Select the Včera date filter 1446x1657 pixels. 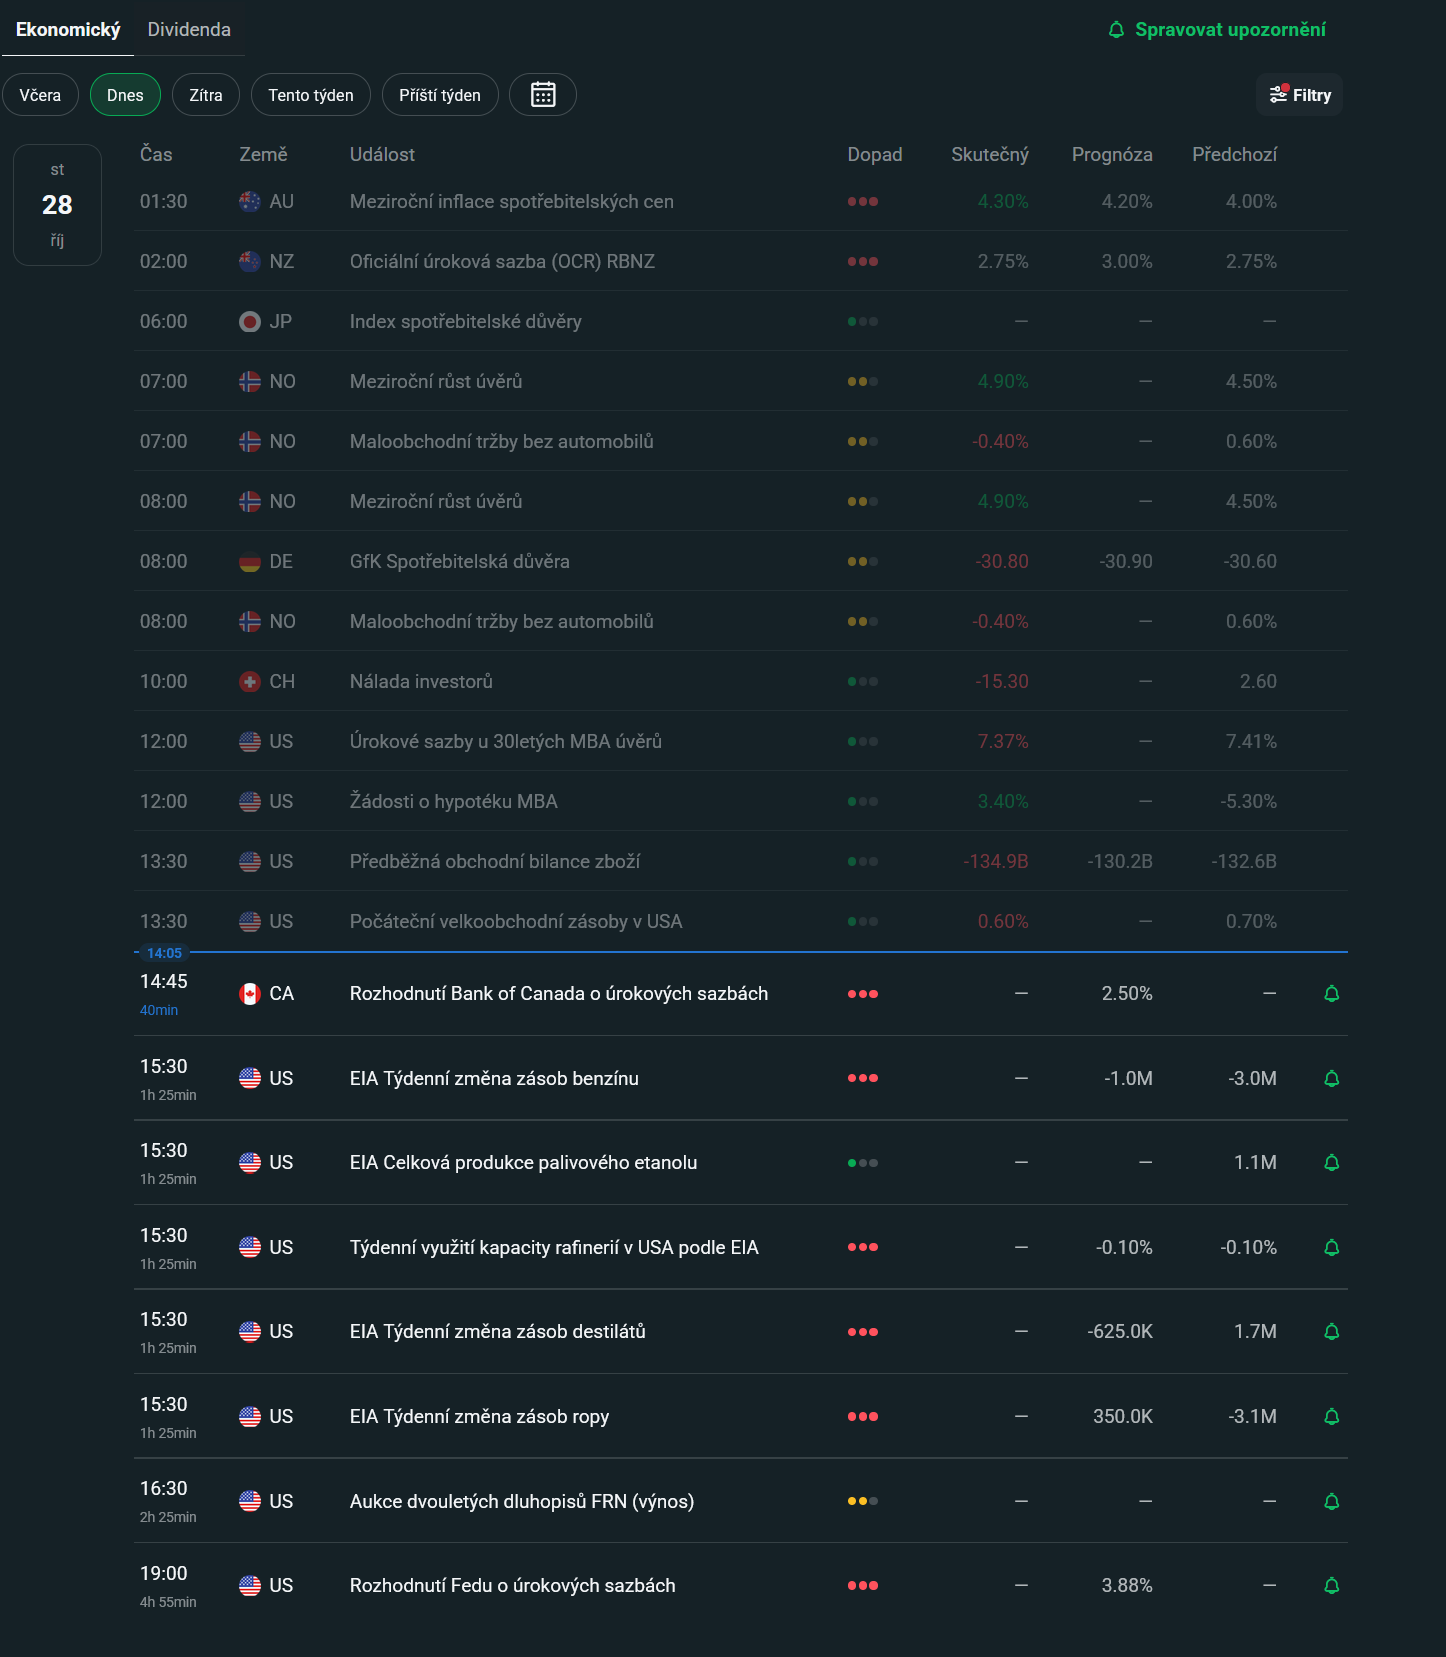coord(40,95)
